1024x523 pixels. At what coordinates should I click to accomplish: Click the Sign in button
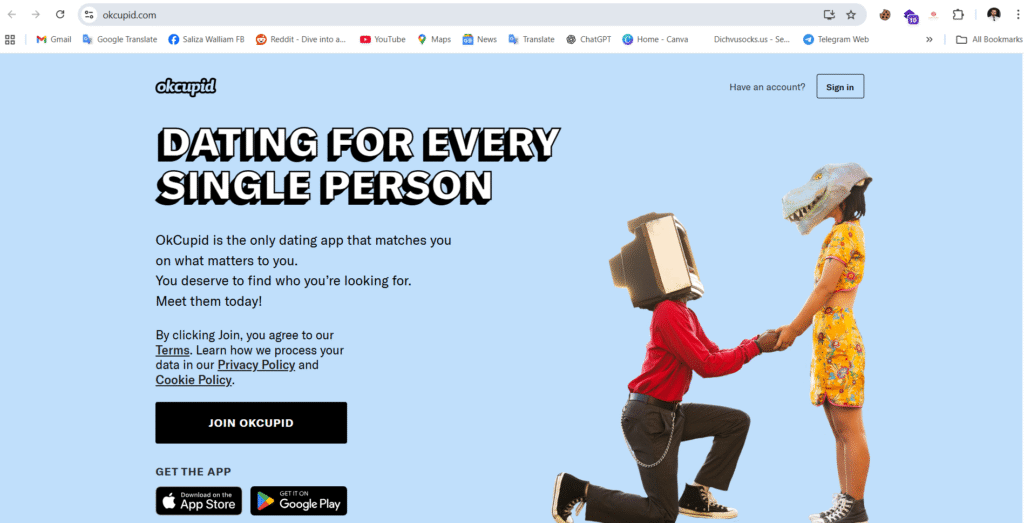click(840, 87)
